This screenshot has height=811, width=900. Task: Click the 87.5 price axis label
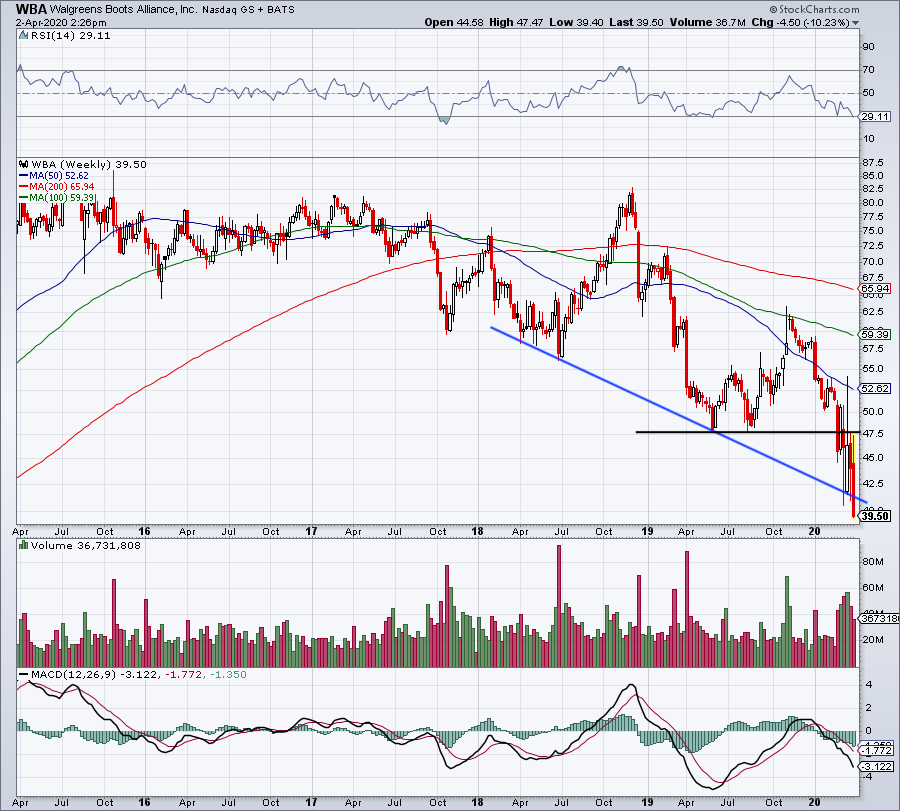pyautogui.click(x=873, y=163)
